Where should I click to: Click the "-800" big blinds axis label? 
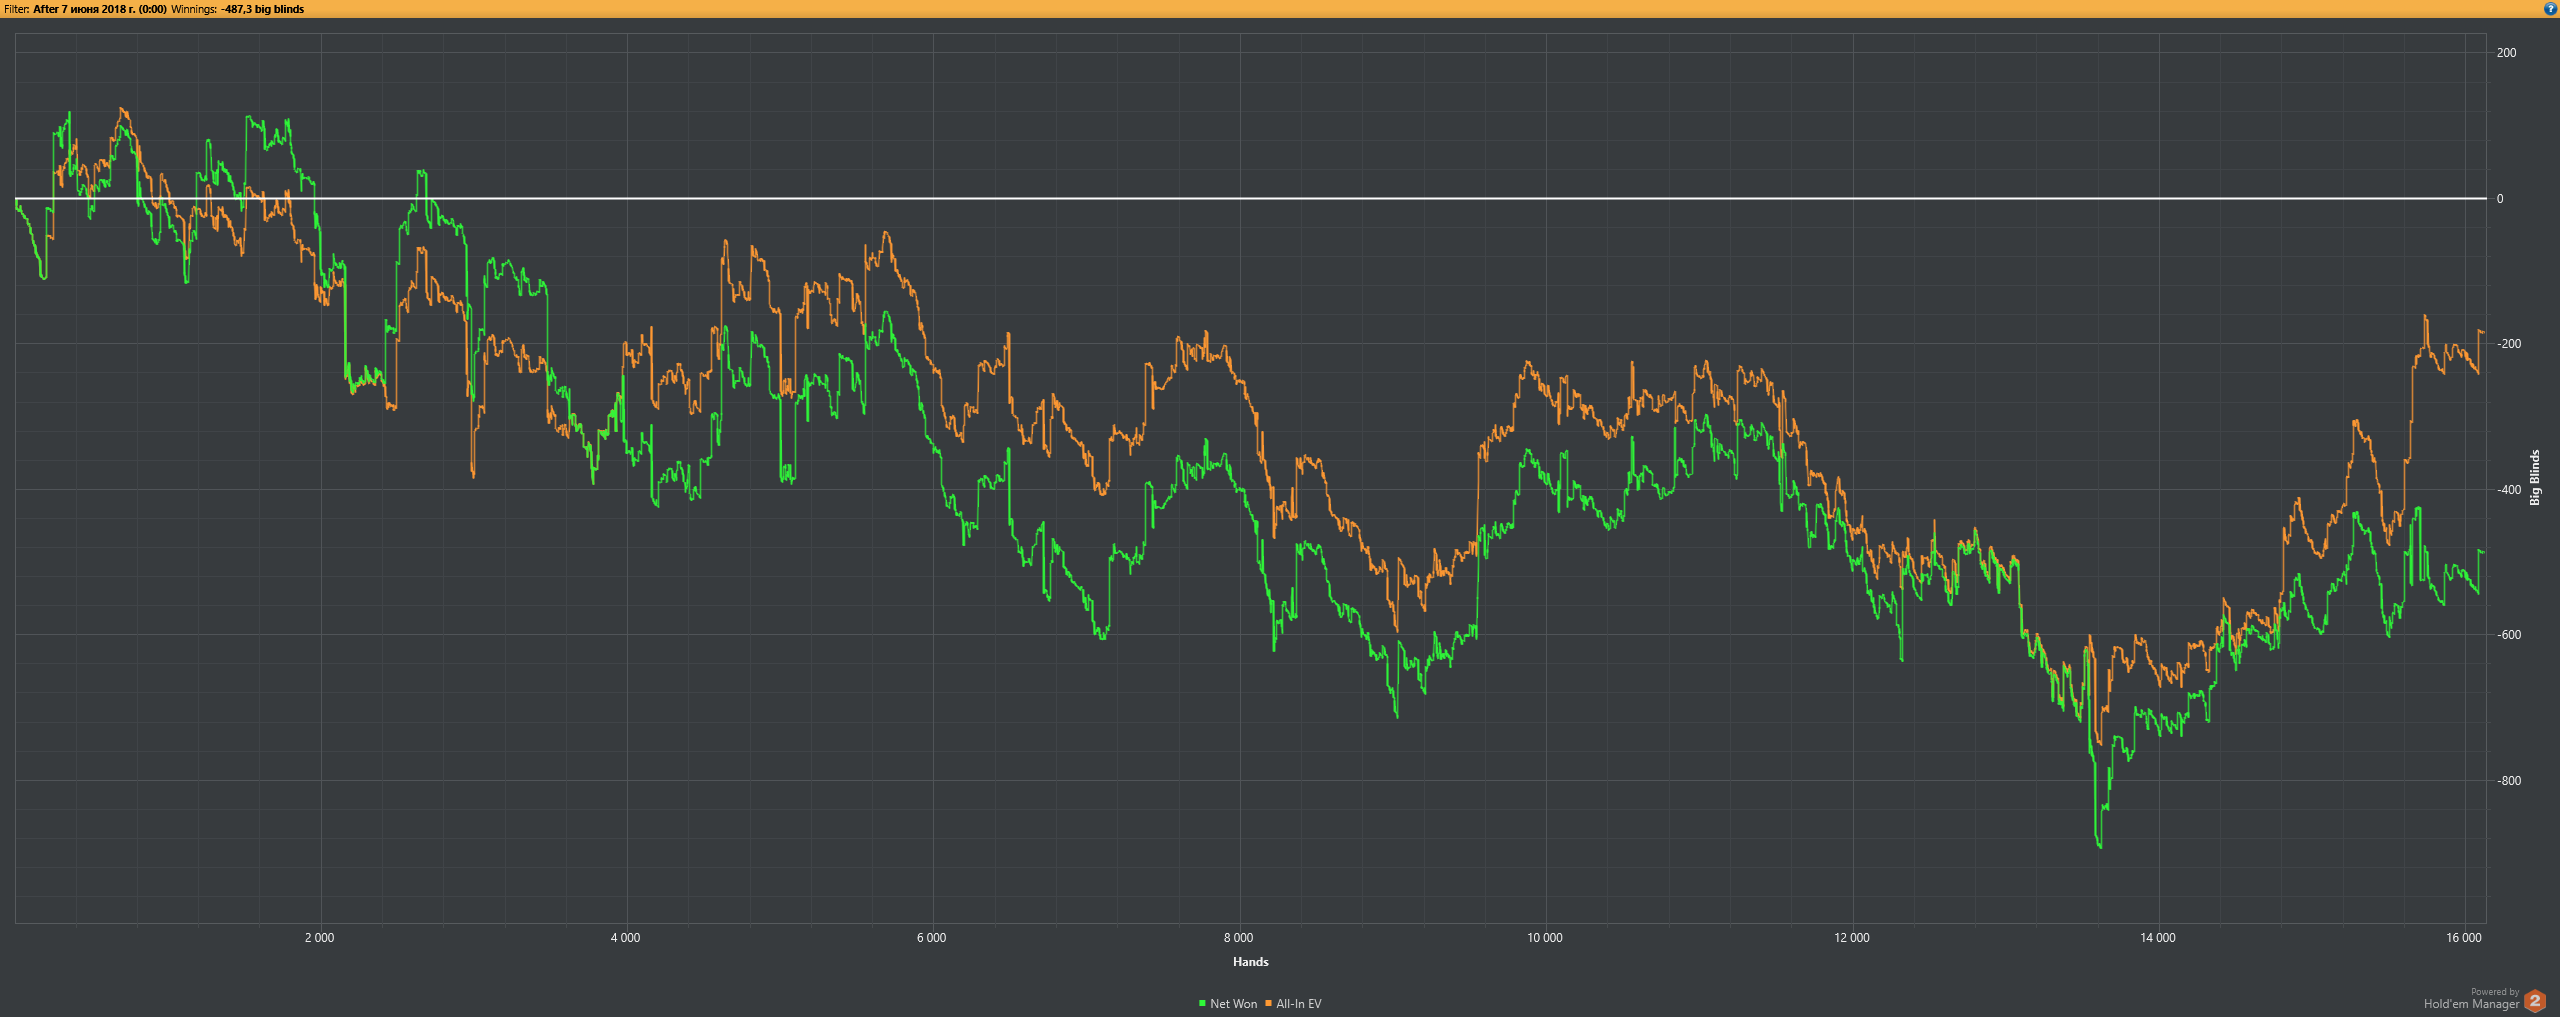pyautogui.click(x=2509, y=781)
